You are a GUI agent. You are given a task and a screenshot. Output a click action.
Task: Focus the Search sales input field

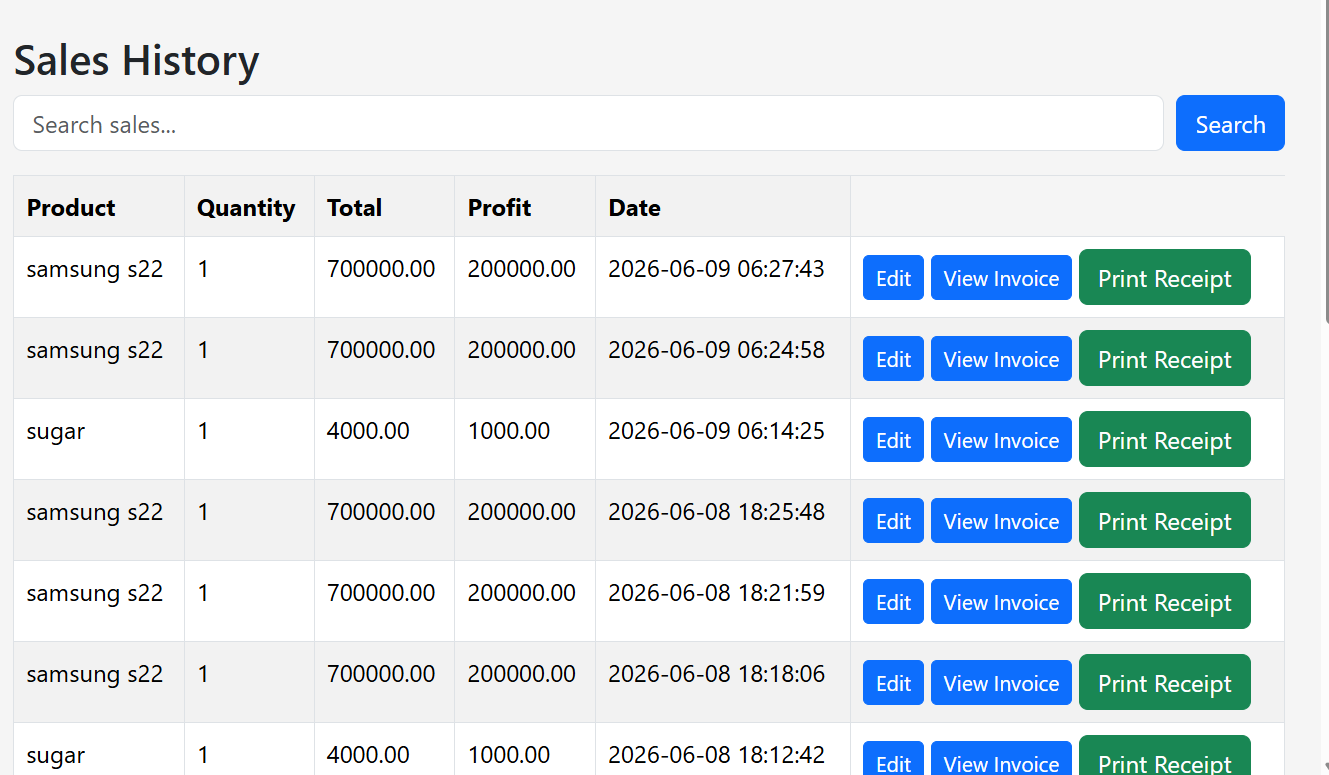tap(588, 123)
